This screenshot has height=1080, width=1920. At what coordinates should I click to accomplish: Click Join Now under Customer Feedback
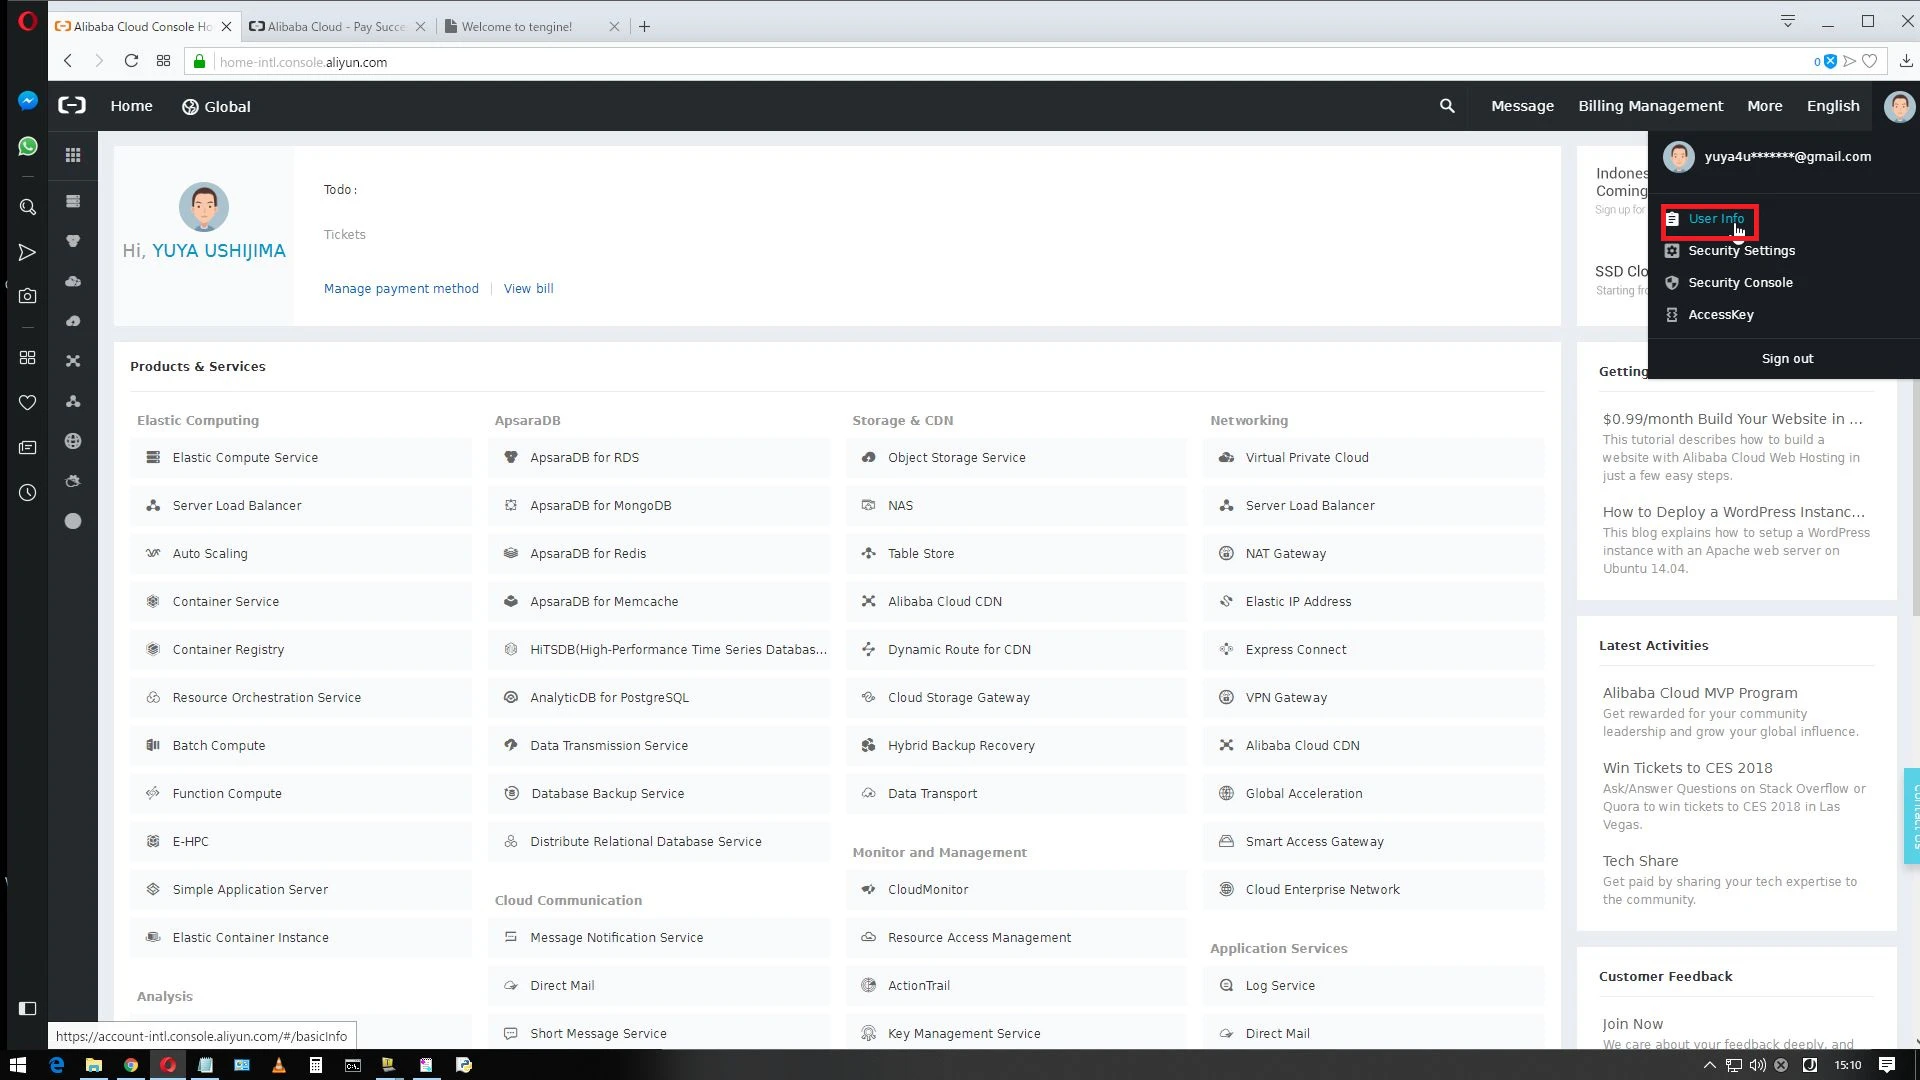coord(1633,1024)
